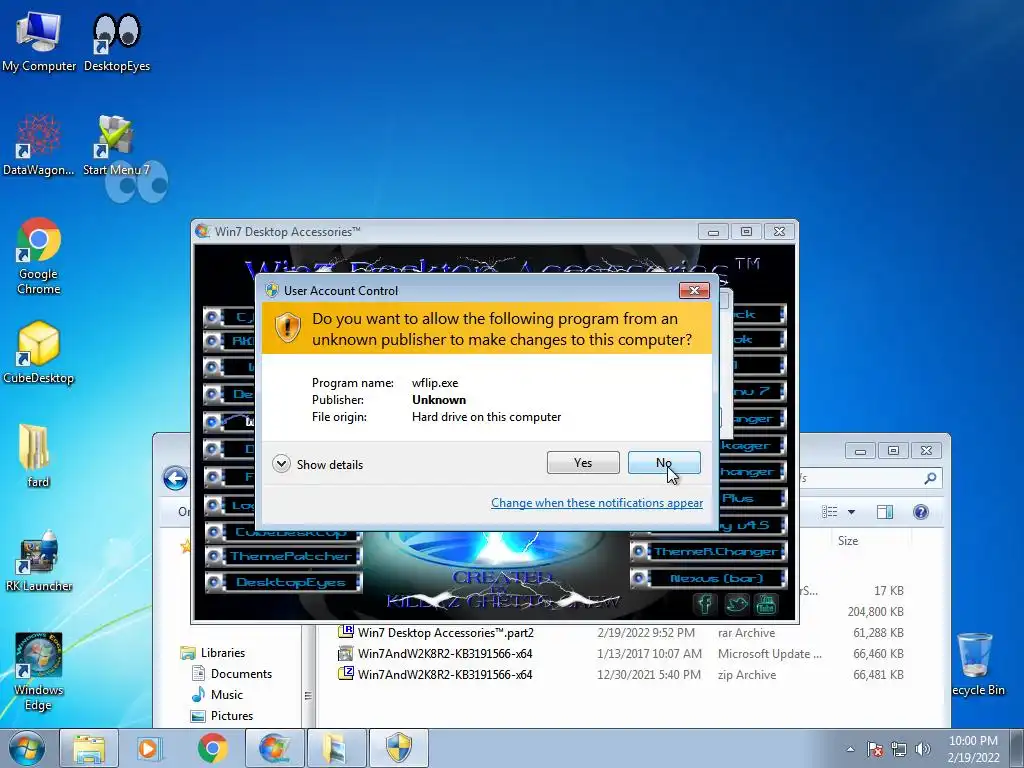The height and width of the screenshot is (768, 1024).
Task: Open DesktopEyes shortcut on desktop
Action: click(117, 40)
